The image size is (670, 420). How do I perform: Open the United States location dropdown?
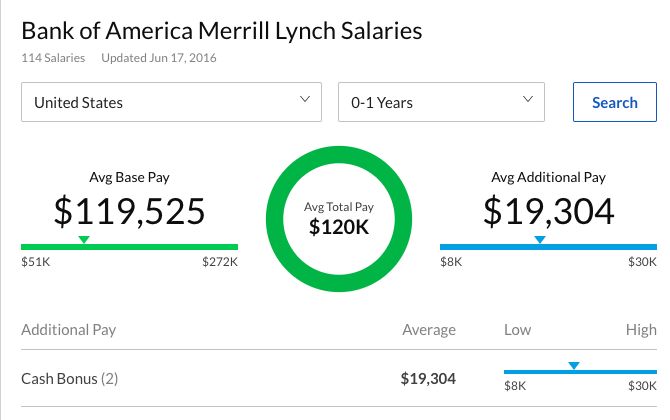(x=171, y=102)
